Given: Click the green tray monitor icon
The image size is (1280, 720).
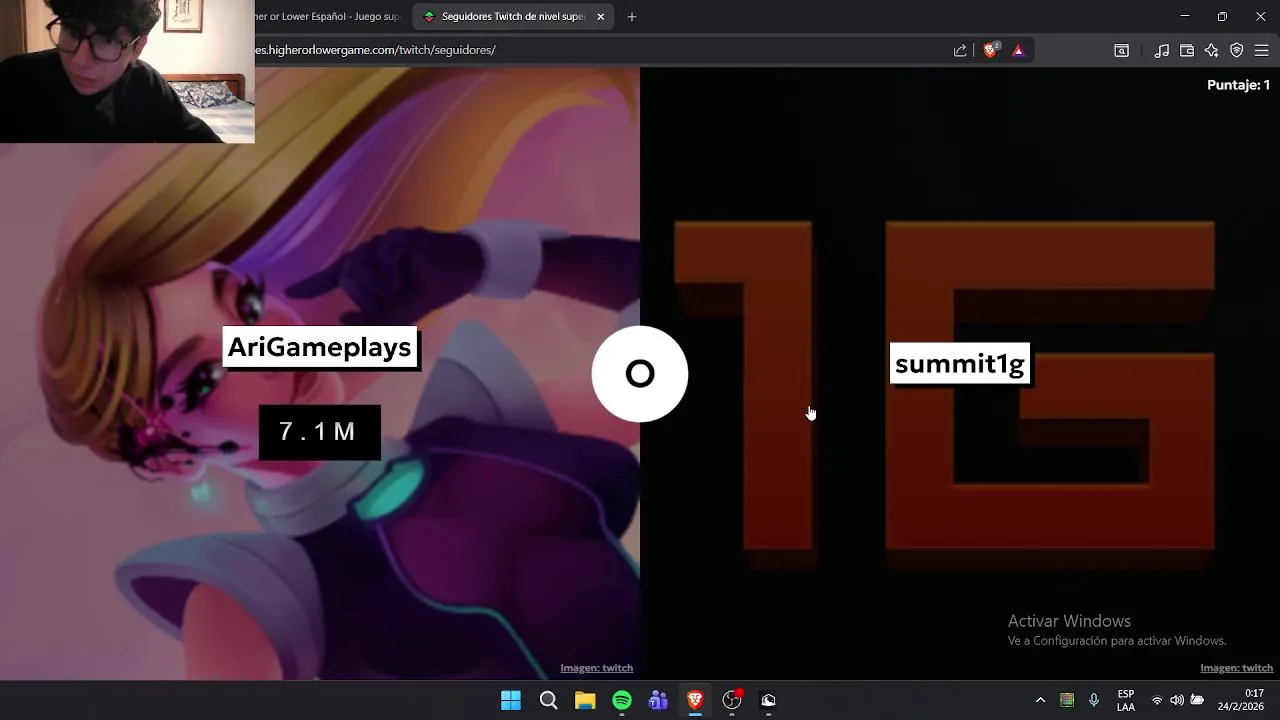Looking at the screenshot, I should tap(1067, 700).
